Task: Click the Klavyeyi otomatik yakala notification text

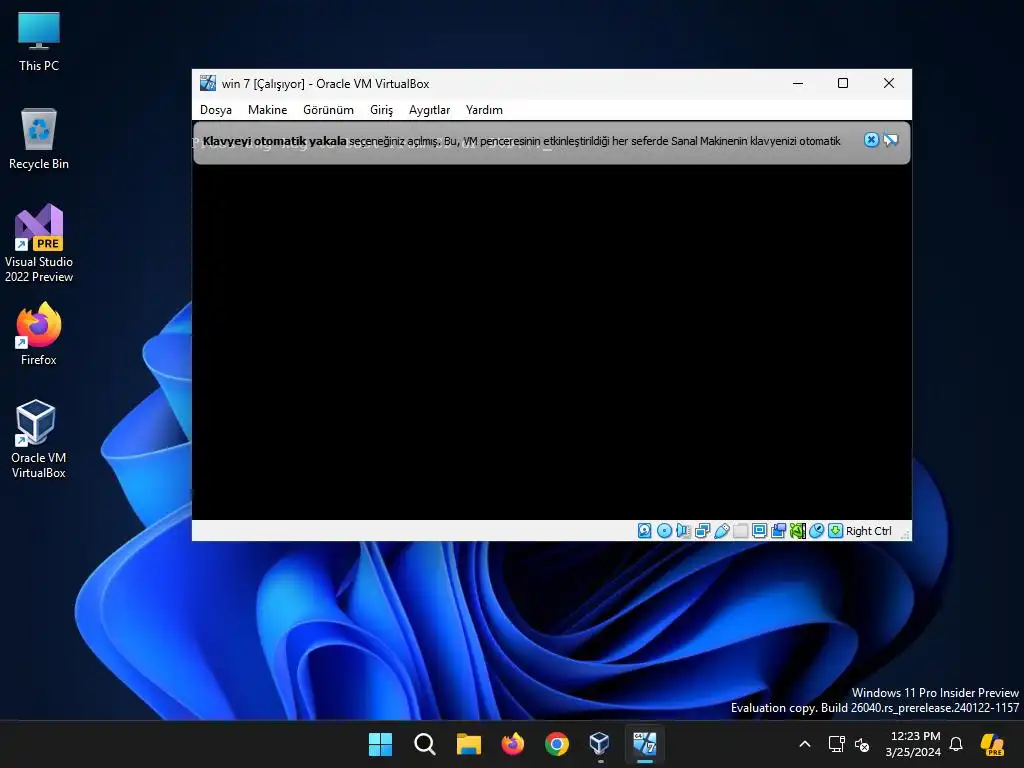Action: 274,141
